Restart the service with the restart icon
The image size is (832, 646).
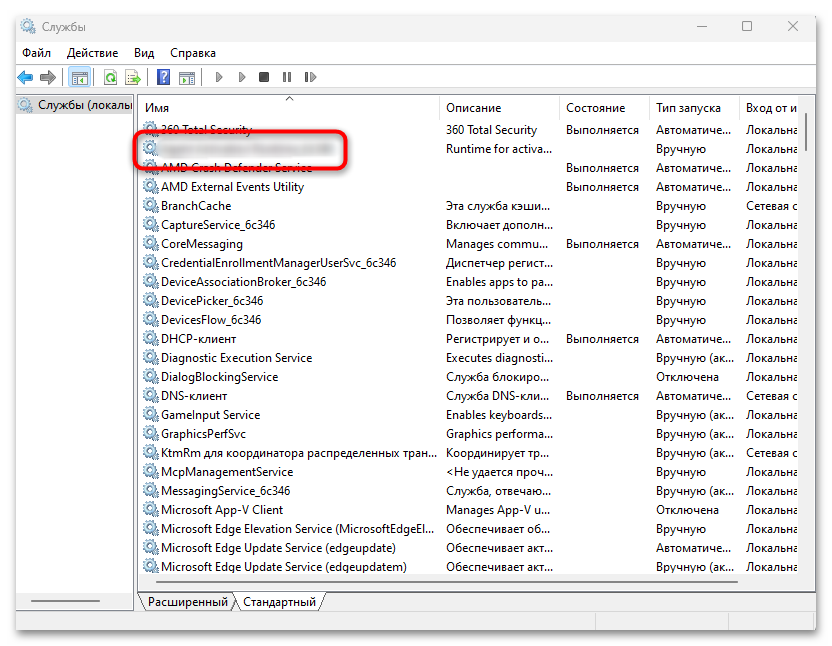click(310, 77)
